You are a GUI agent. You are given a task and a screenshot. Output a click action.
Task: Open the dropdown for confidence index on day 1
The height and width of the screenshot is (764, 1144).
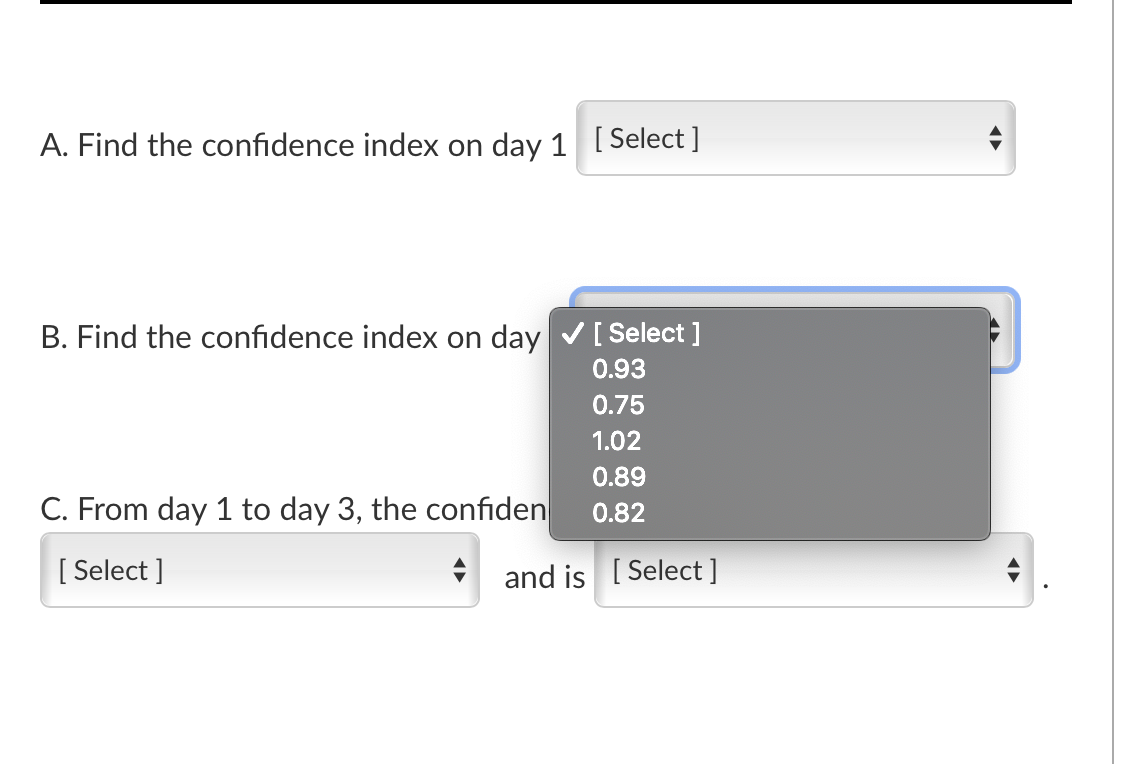[x=795, y=138]
